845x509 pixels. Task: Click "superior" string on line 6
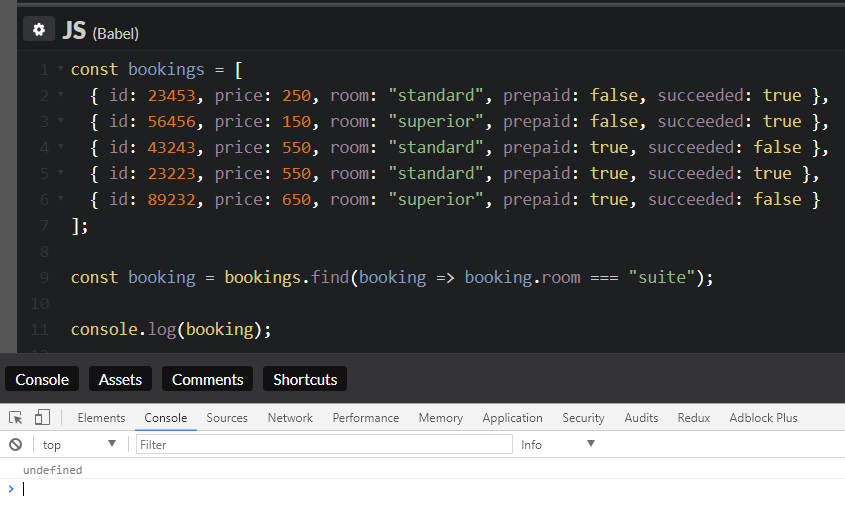coord(436,199)
